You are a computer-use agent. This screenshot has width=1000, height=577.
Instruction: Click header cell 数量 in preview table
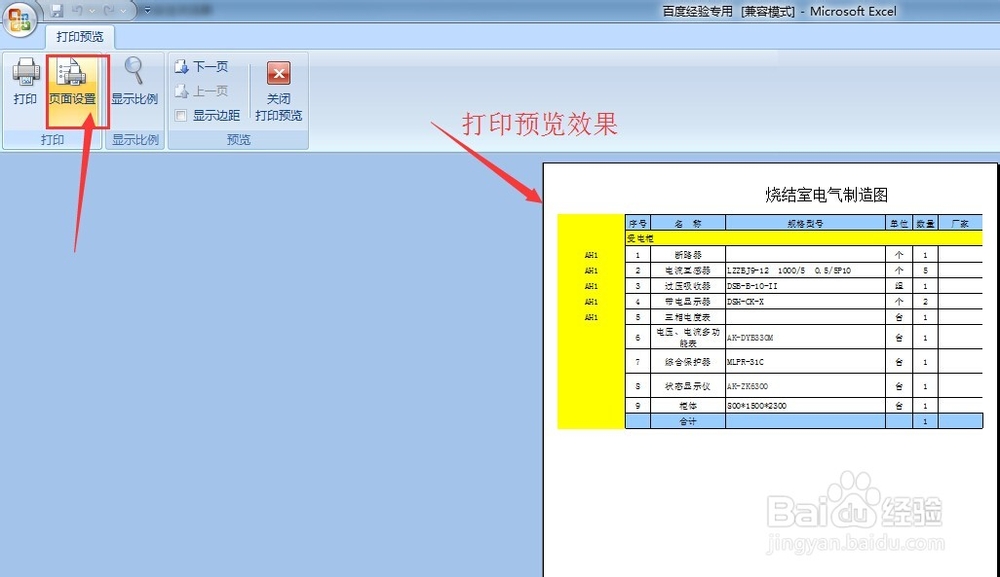click(925, 223)
